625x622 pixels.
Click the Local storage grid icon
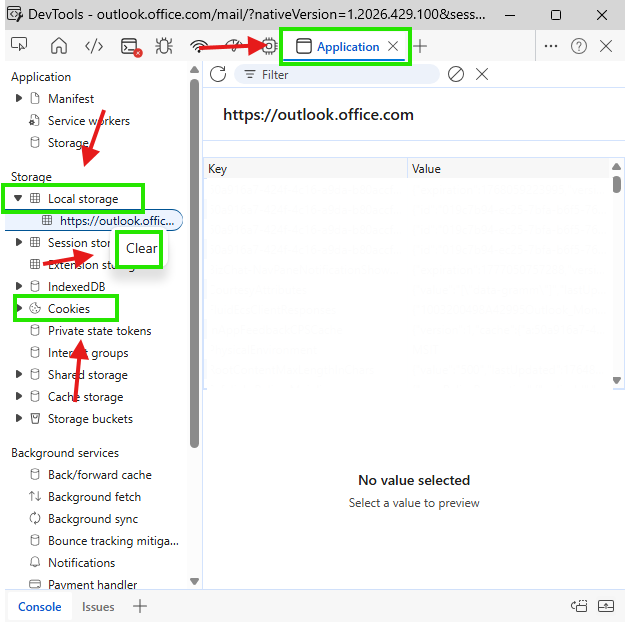(x=35, y=198)
